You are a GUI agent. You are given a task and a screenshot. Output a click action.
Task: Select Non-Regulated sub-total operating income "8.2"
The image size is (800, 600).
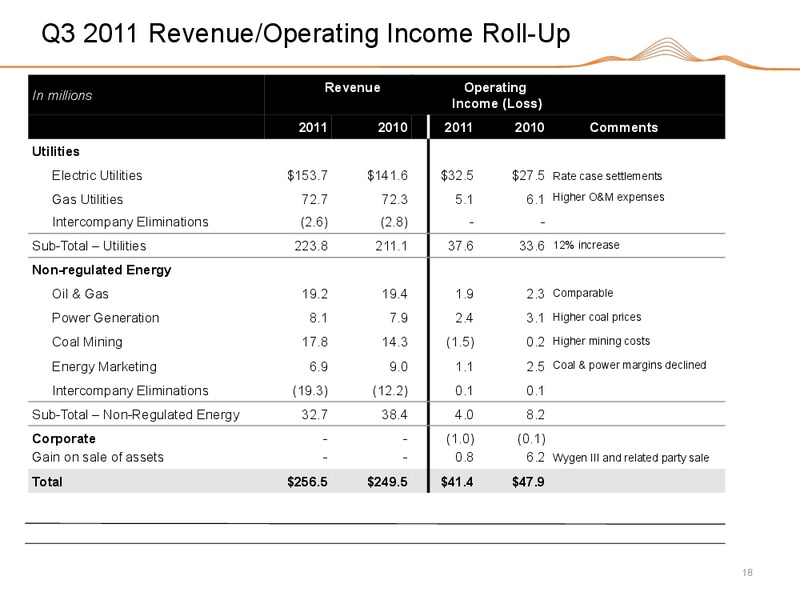[x=535, y=415]
